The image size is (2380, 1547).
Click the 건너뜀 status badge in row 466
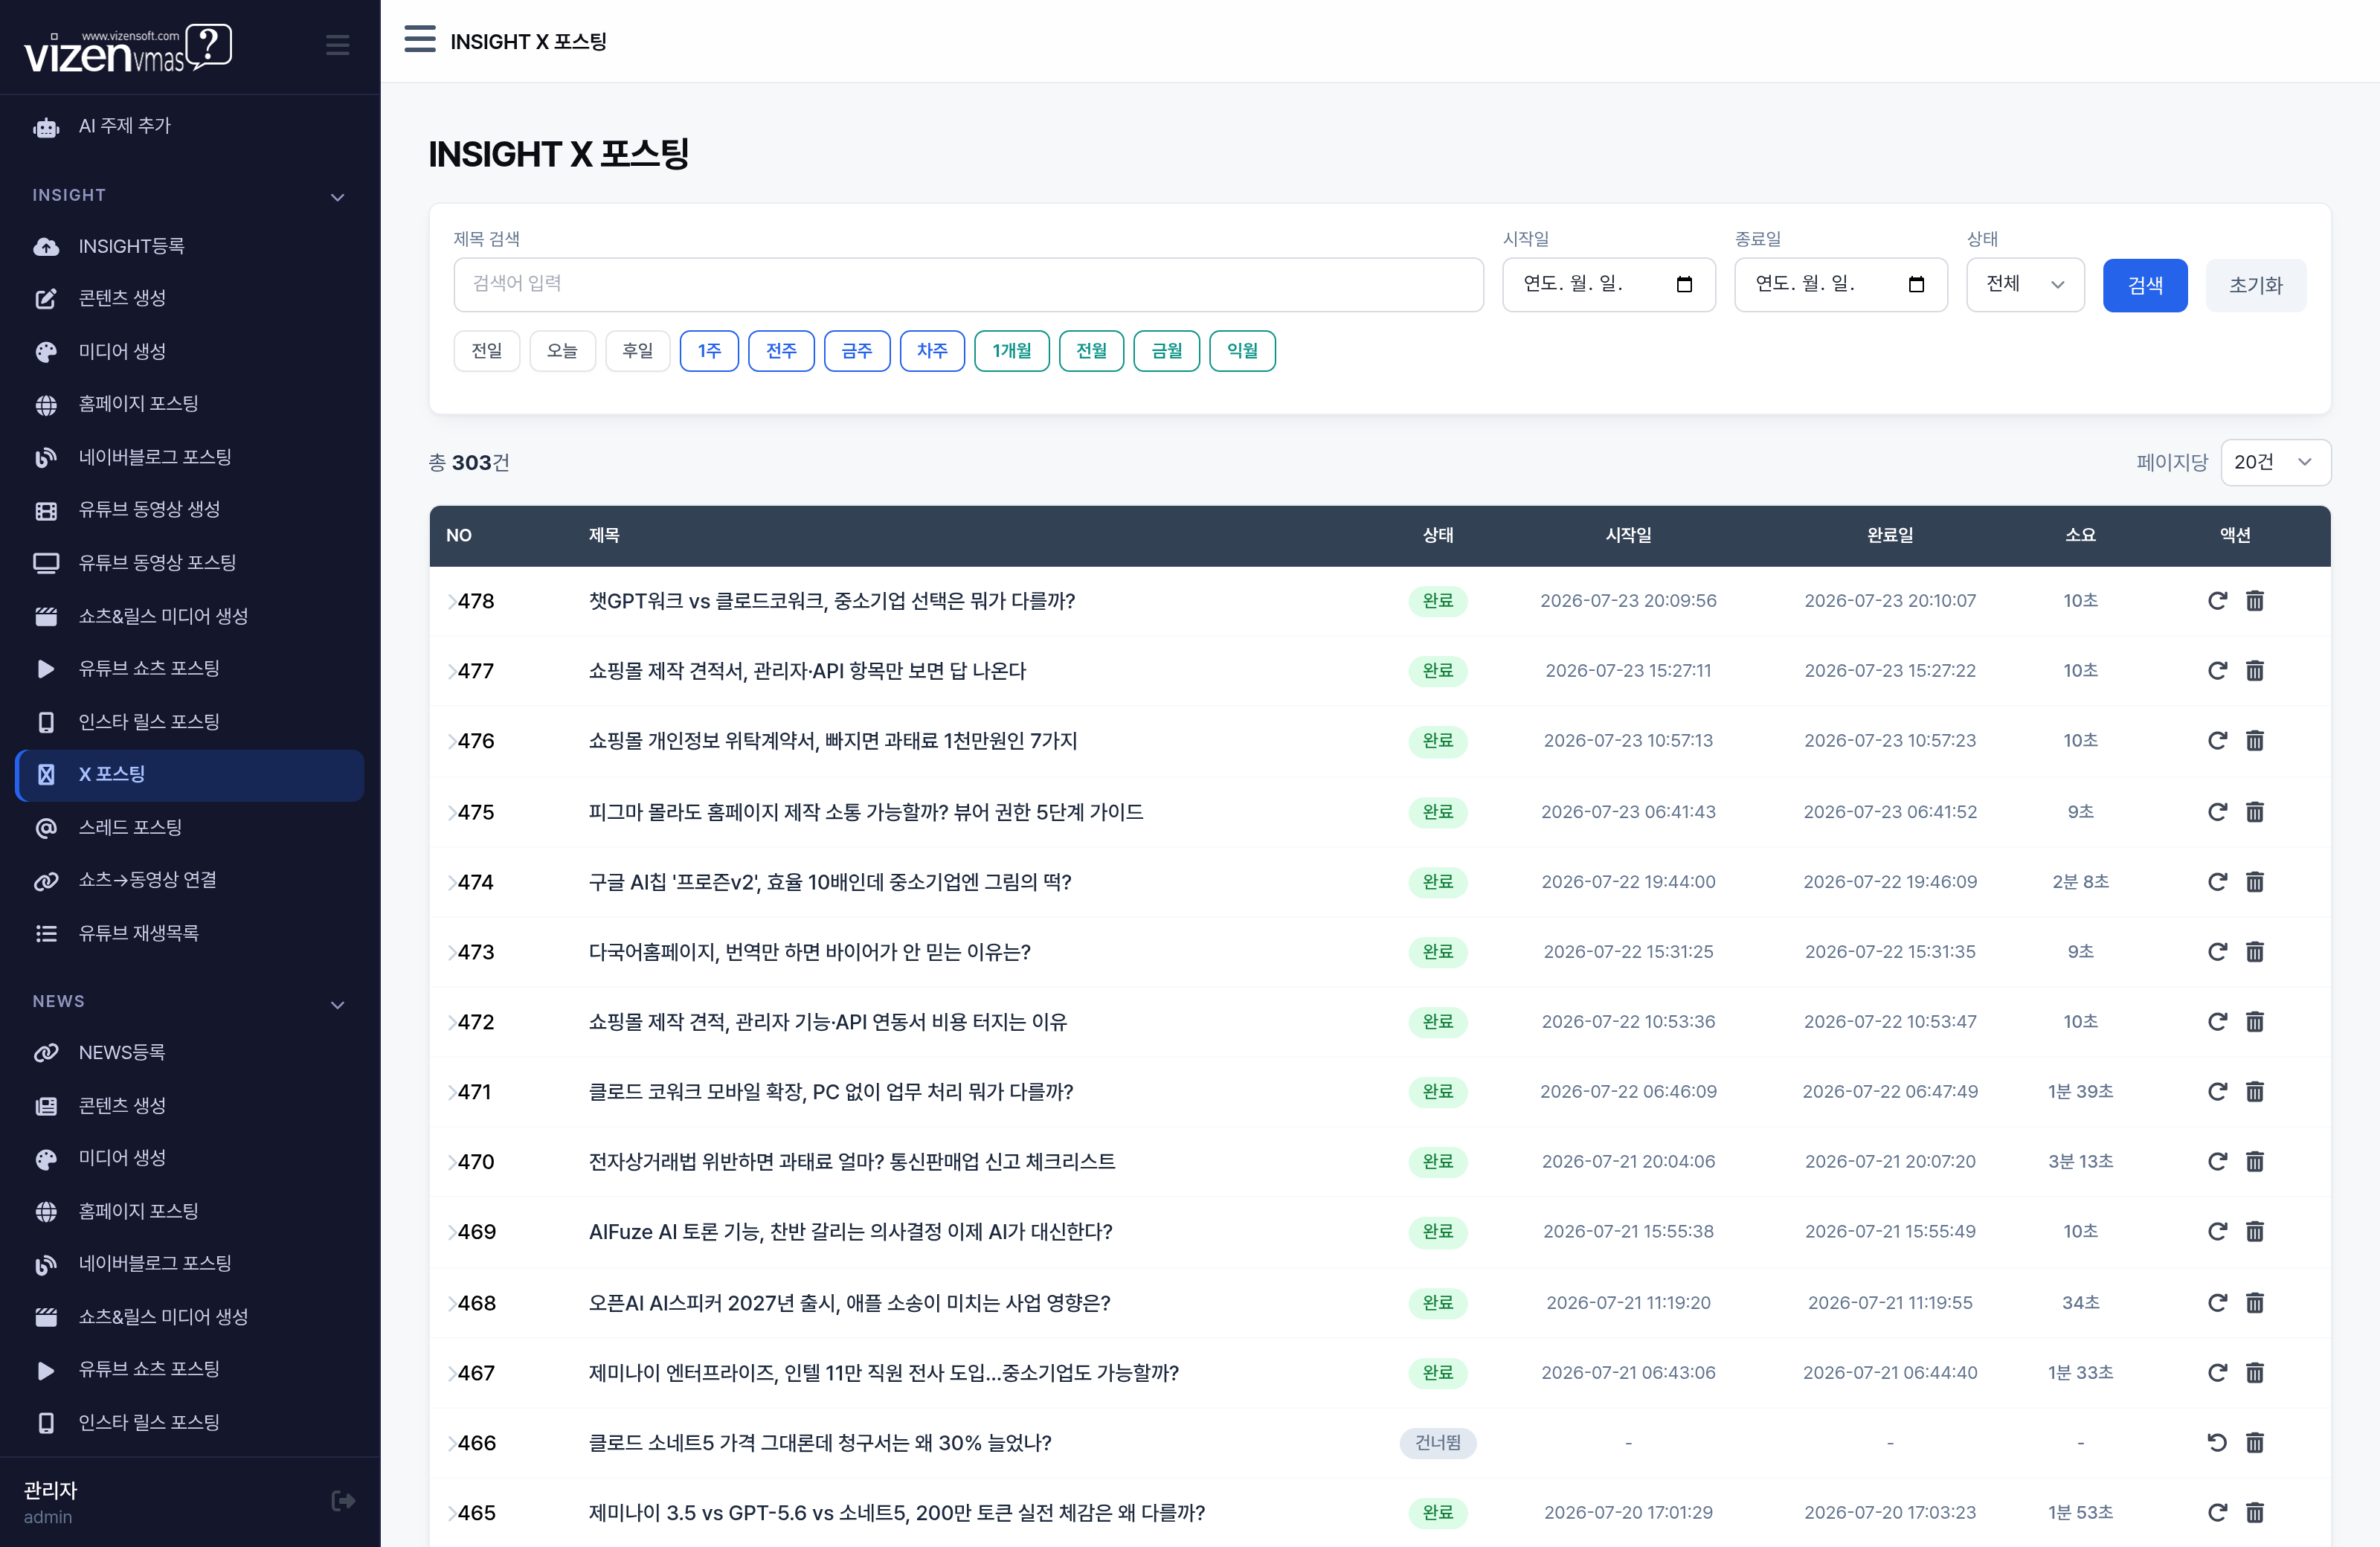[x=1437, y=1442]
